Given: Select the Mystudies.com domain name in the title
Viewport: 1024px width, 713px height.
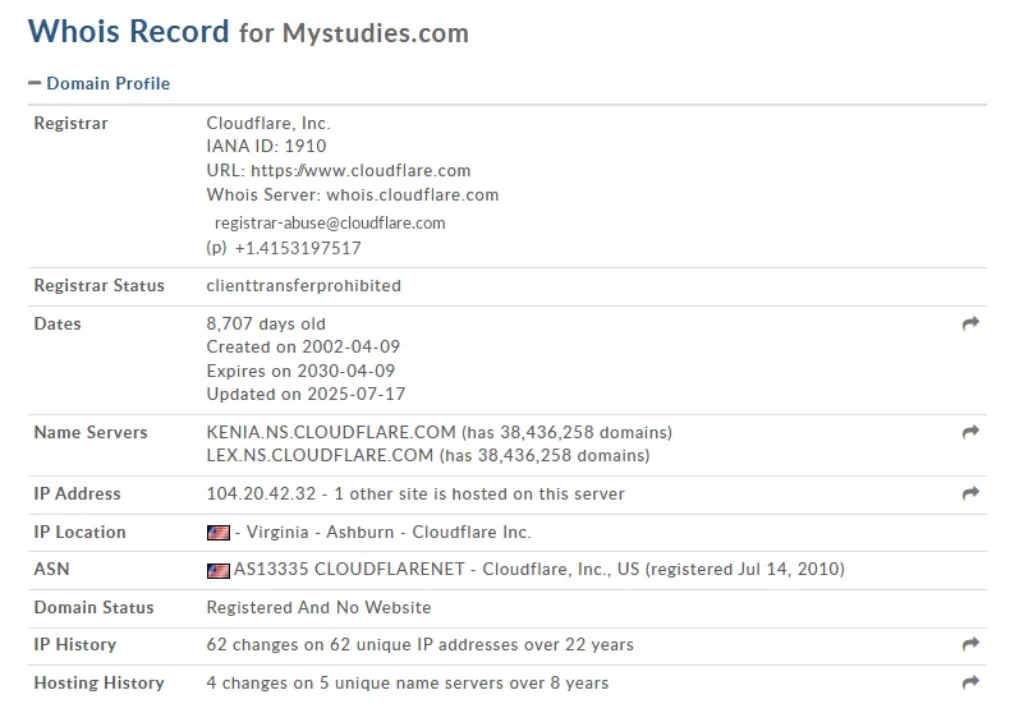Looking at the screenshot, I should coord(376,33).
